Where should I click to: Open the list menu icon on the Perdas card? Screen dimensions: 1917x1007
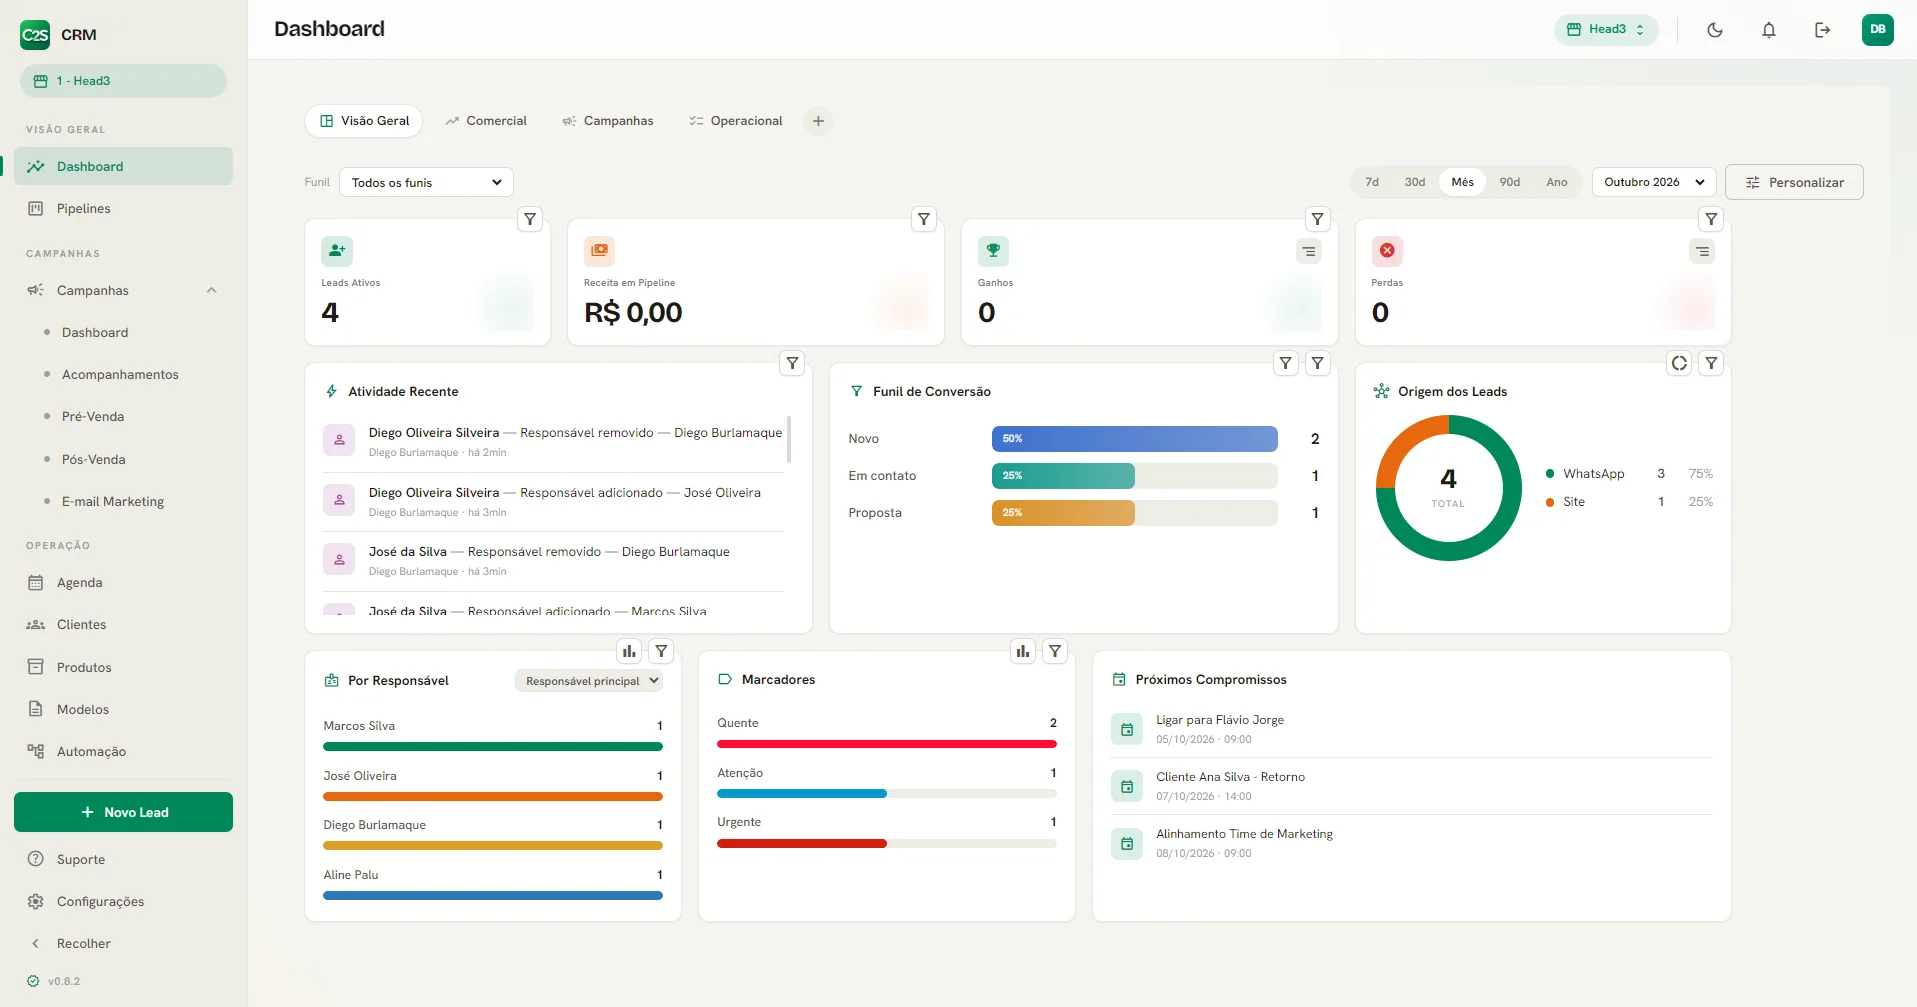(x=1702, y=251)
